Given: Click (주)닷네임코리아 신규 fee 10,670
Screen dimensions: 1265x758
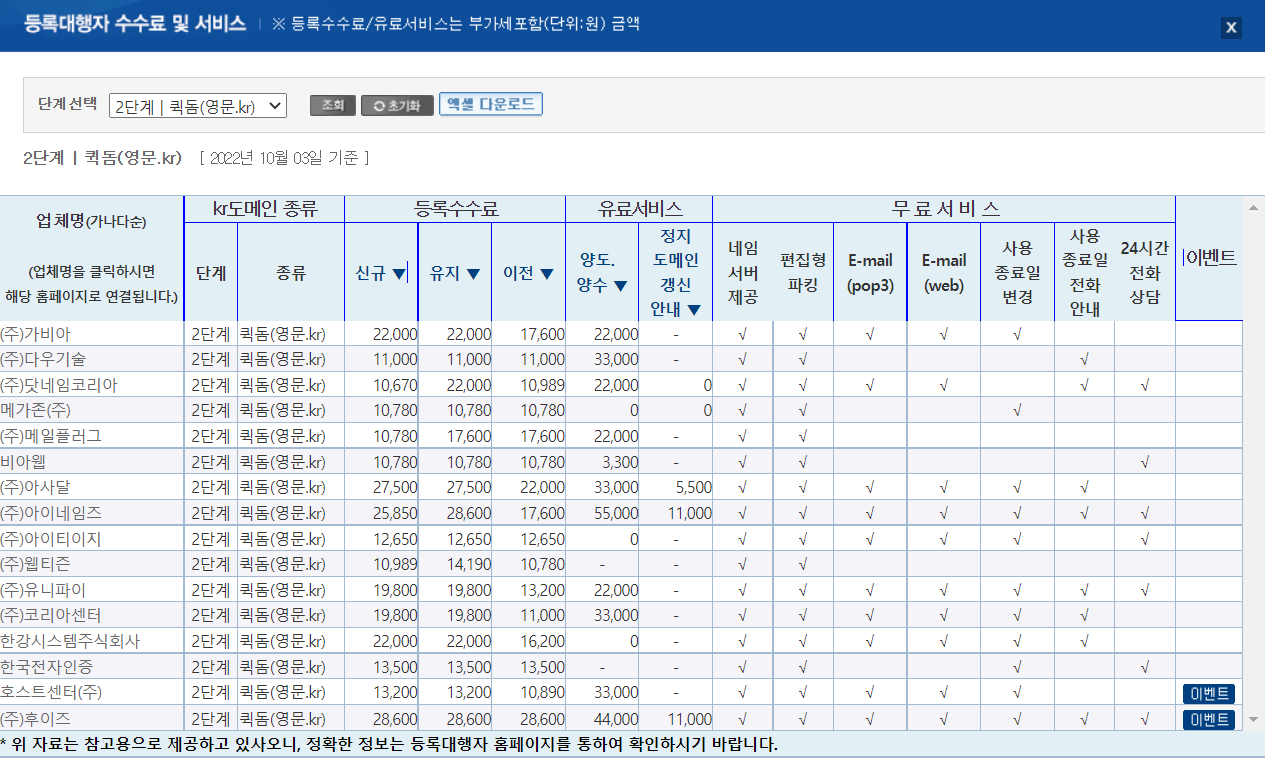Looking at the screenshot, I should (x=395, y=385).
